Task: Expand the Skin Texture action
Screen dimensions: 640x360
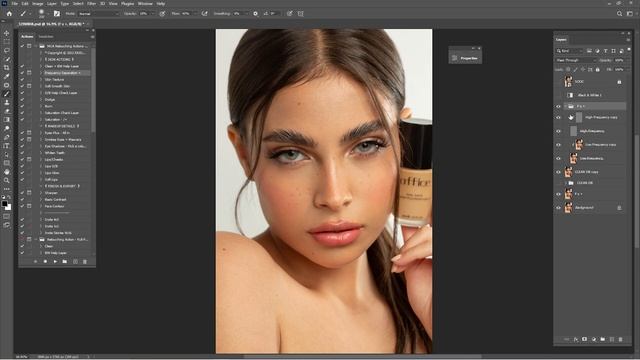Action: [x=41, y=79]
